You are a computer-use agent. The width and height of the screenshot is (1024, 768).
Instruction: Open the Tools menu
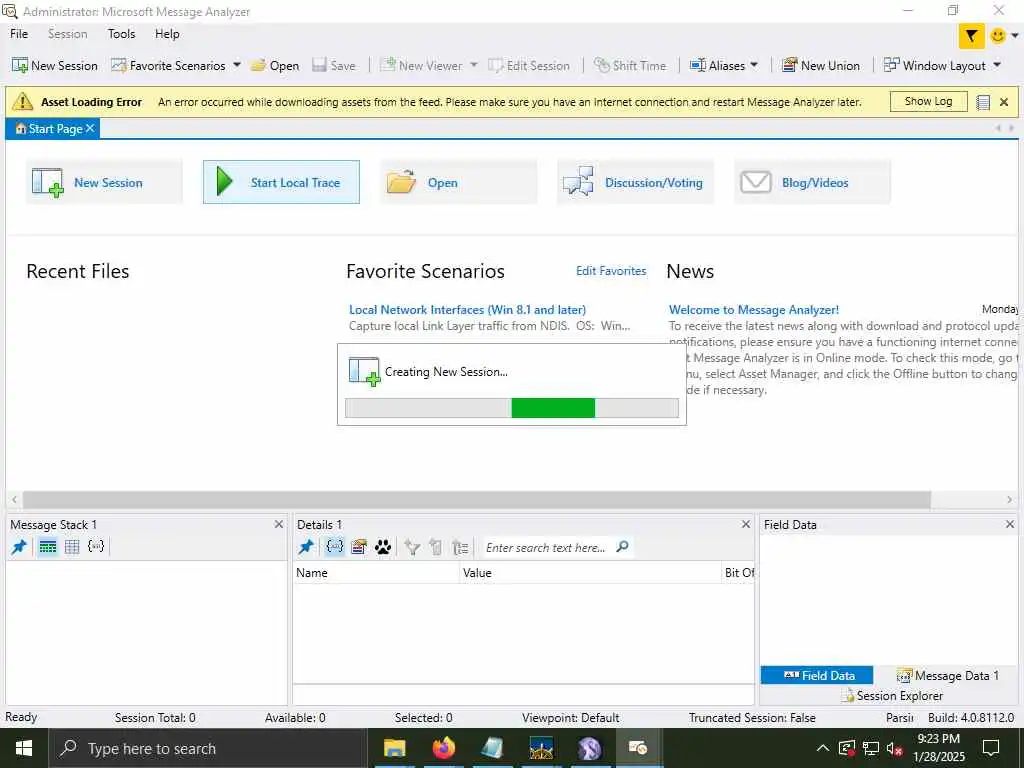click(121, 34)
